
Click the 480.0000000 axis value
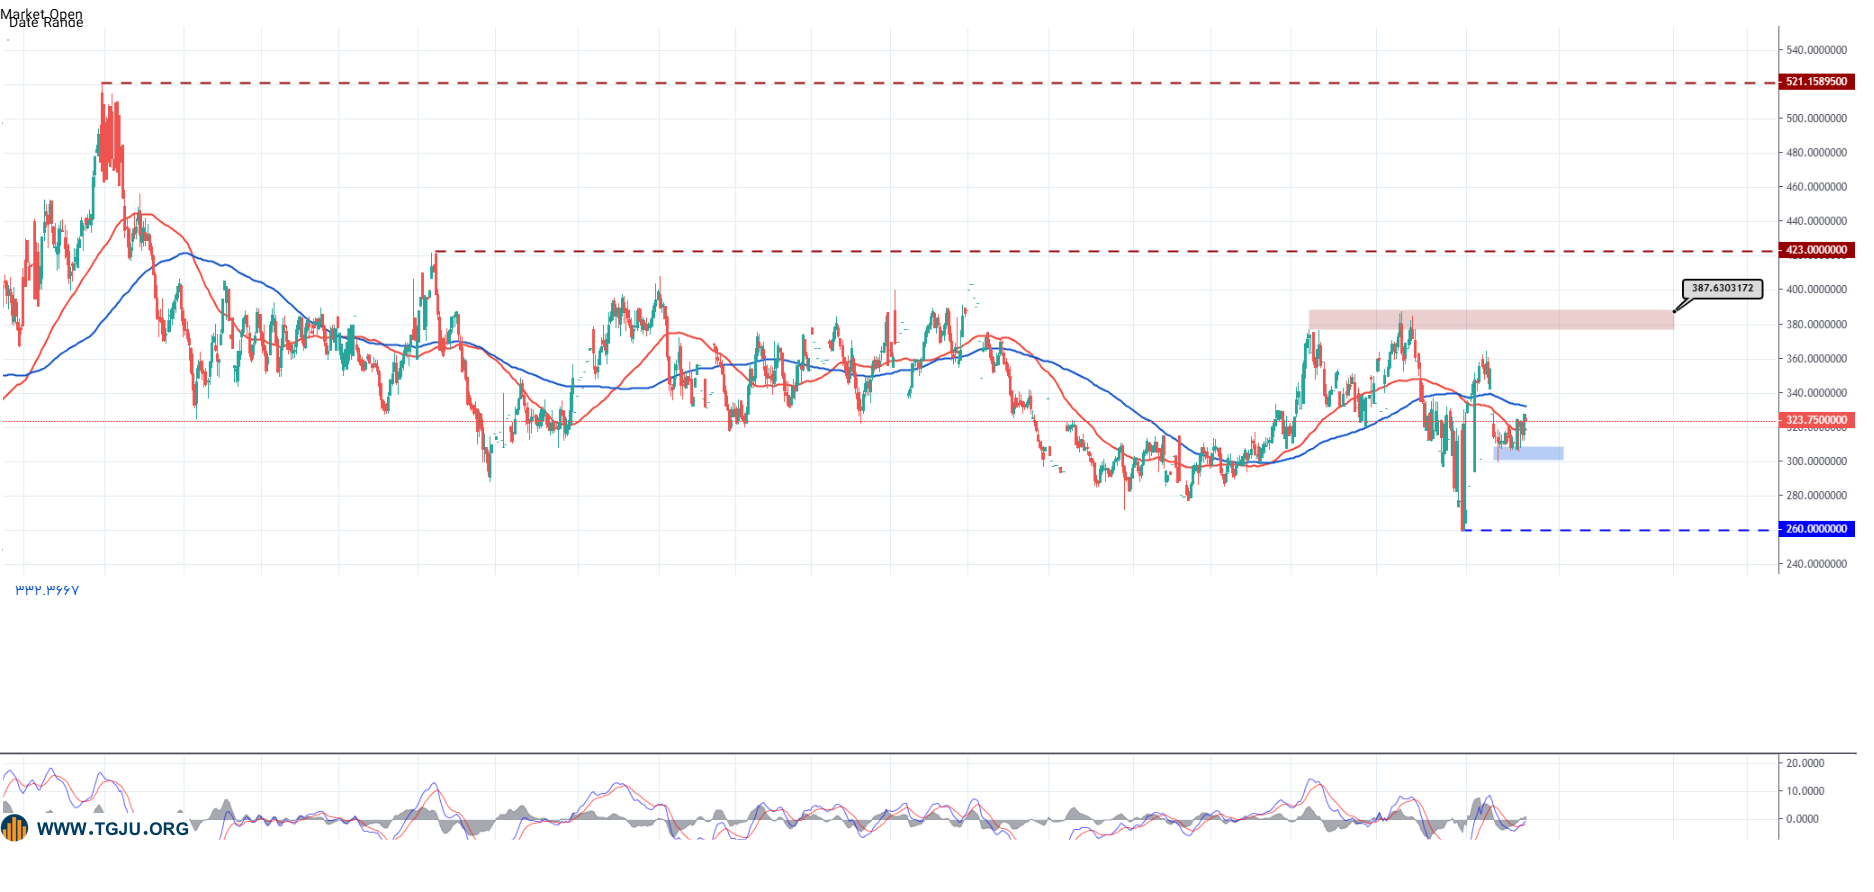click(x=1816, y=153)
